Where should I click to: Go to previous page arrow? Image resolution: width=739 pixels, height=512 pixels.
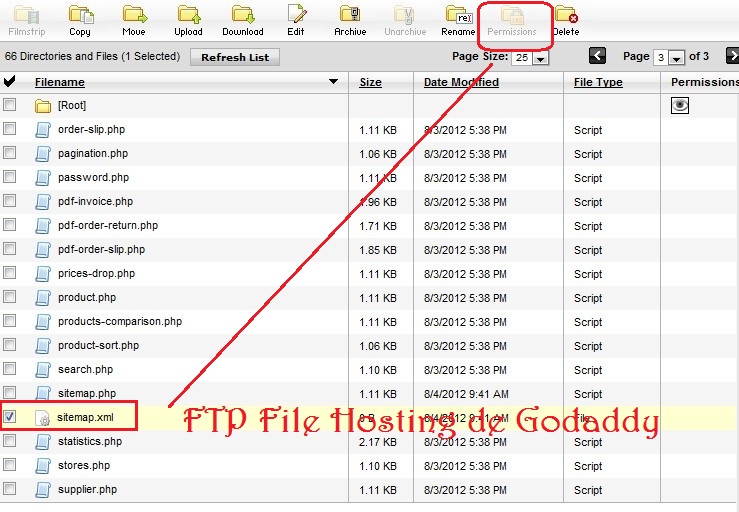(x=597, y=56)
